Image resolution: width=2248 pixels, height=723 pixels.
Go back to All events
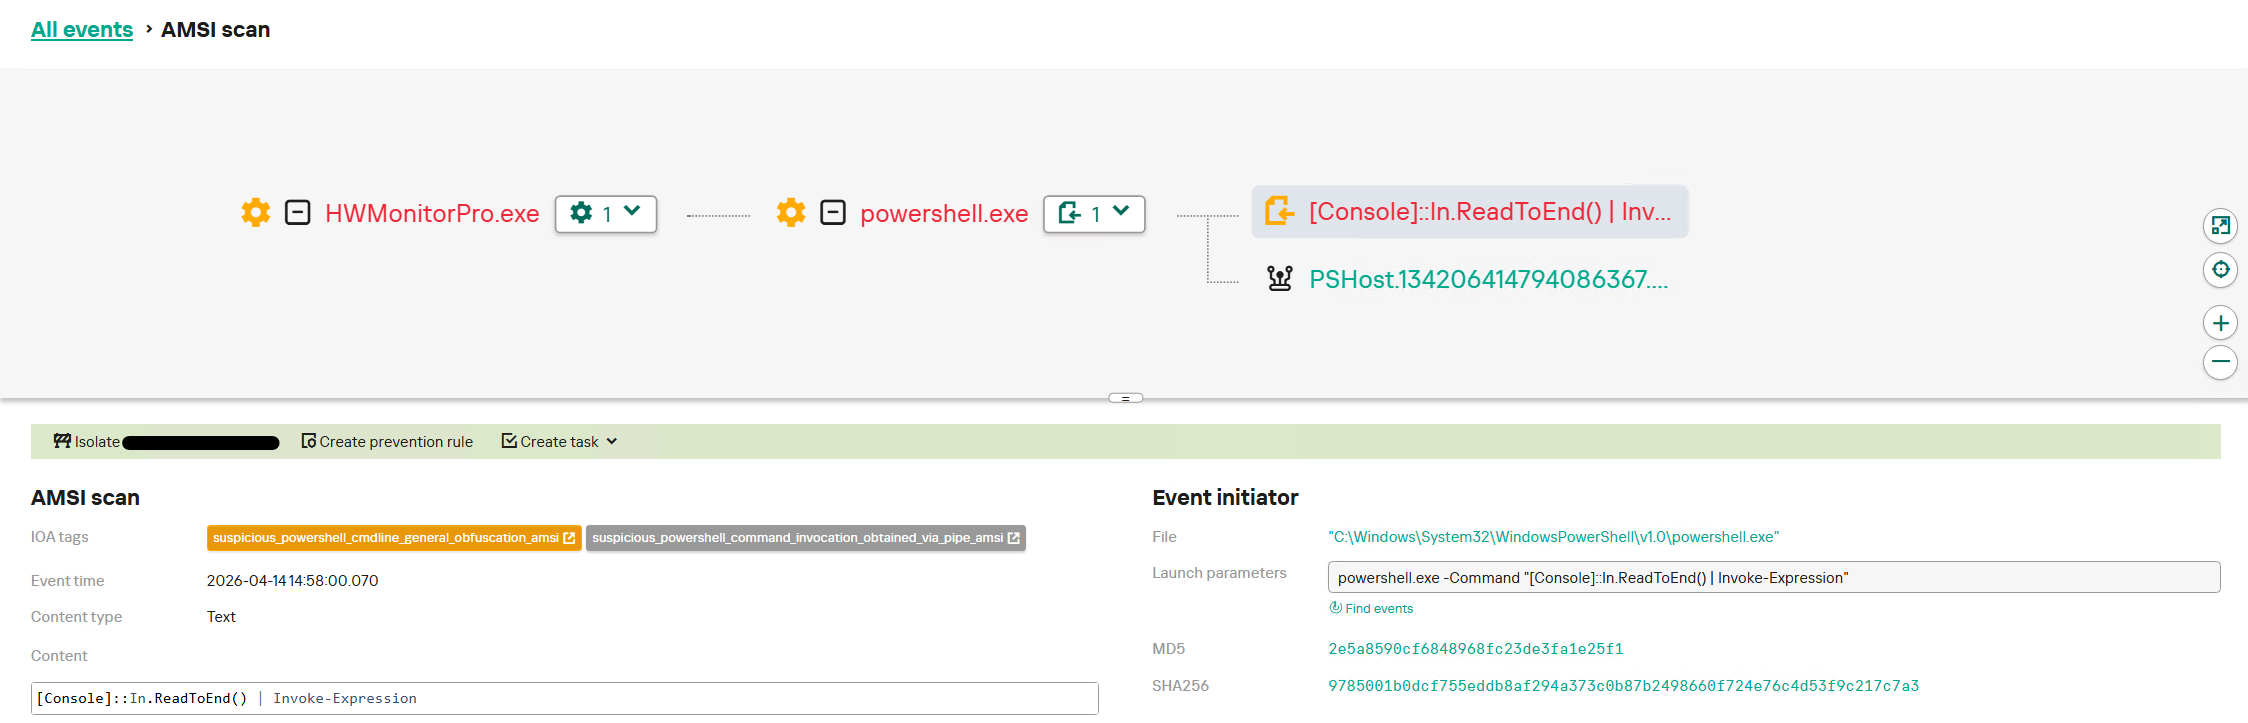point(82,30)
